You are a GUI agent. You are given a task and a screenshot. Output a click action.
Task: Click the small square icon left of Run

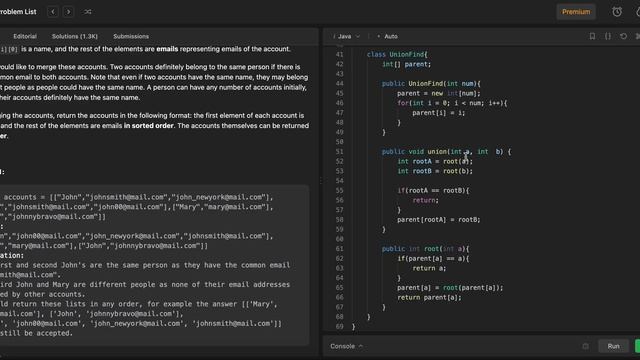point(586,346)
